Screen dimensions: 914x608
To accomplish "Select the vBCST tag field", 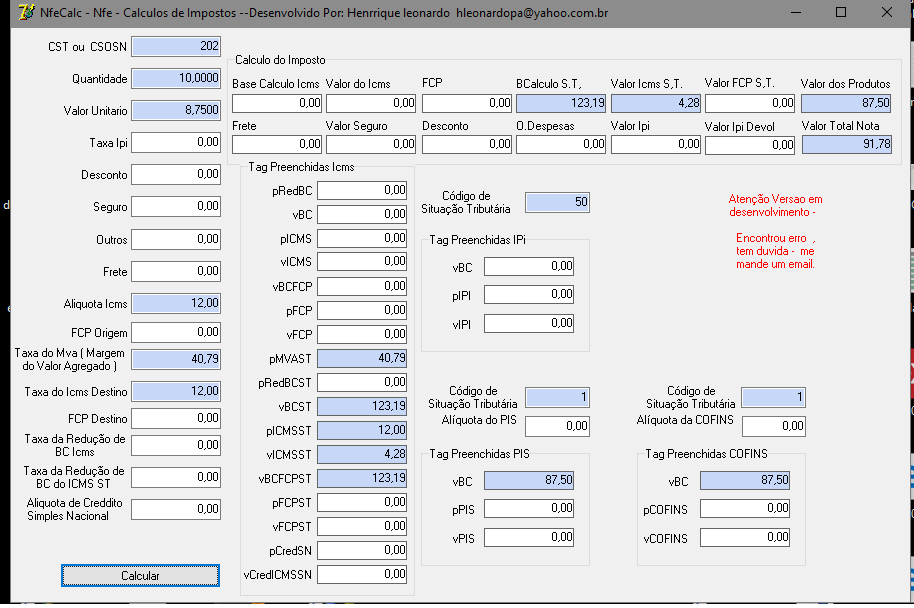I will pos(362,406).
